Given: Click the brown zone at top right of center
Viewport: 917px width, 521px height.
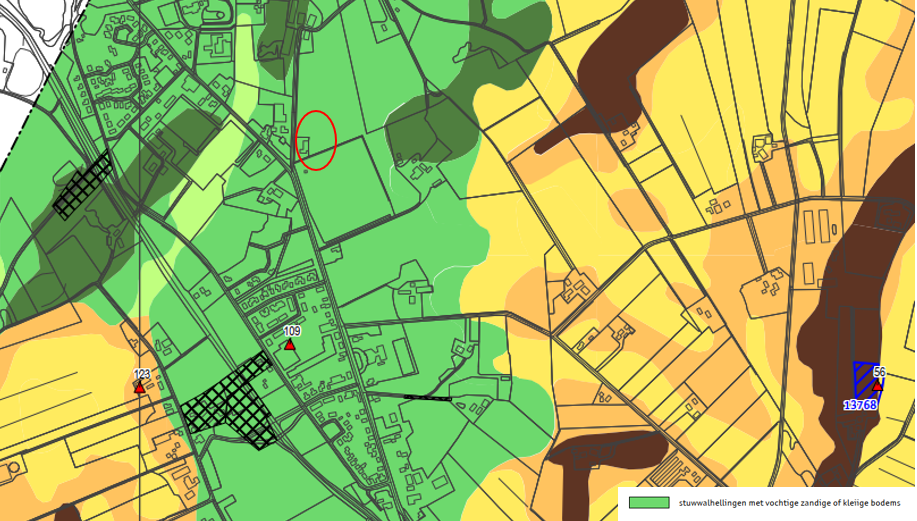Looking at the screenshot, I should pyautogui.click(x=600, y=80).
